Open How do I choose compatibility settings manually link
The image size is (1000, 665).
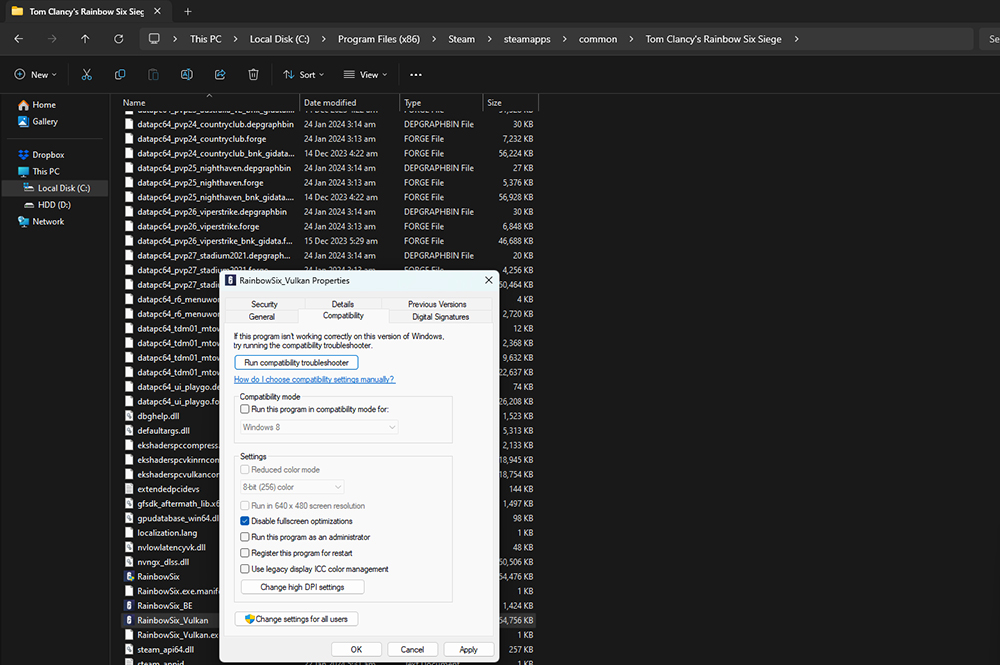click(x=314, y=379)
